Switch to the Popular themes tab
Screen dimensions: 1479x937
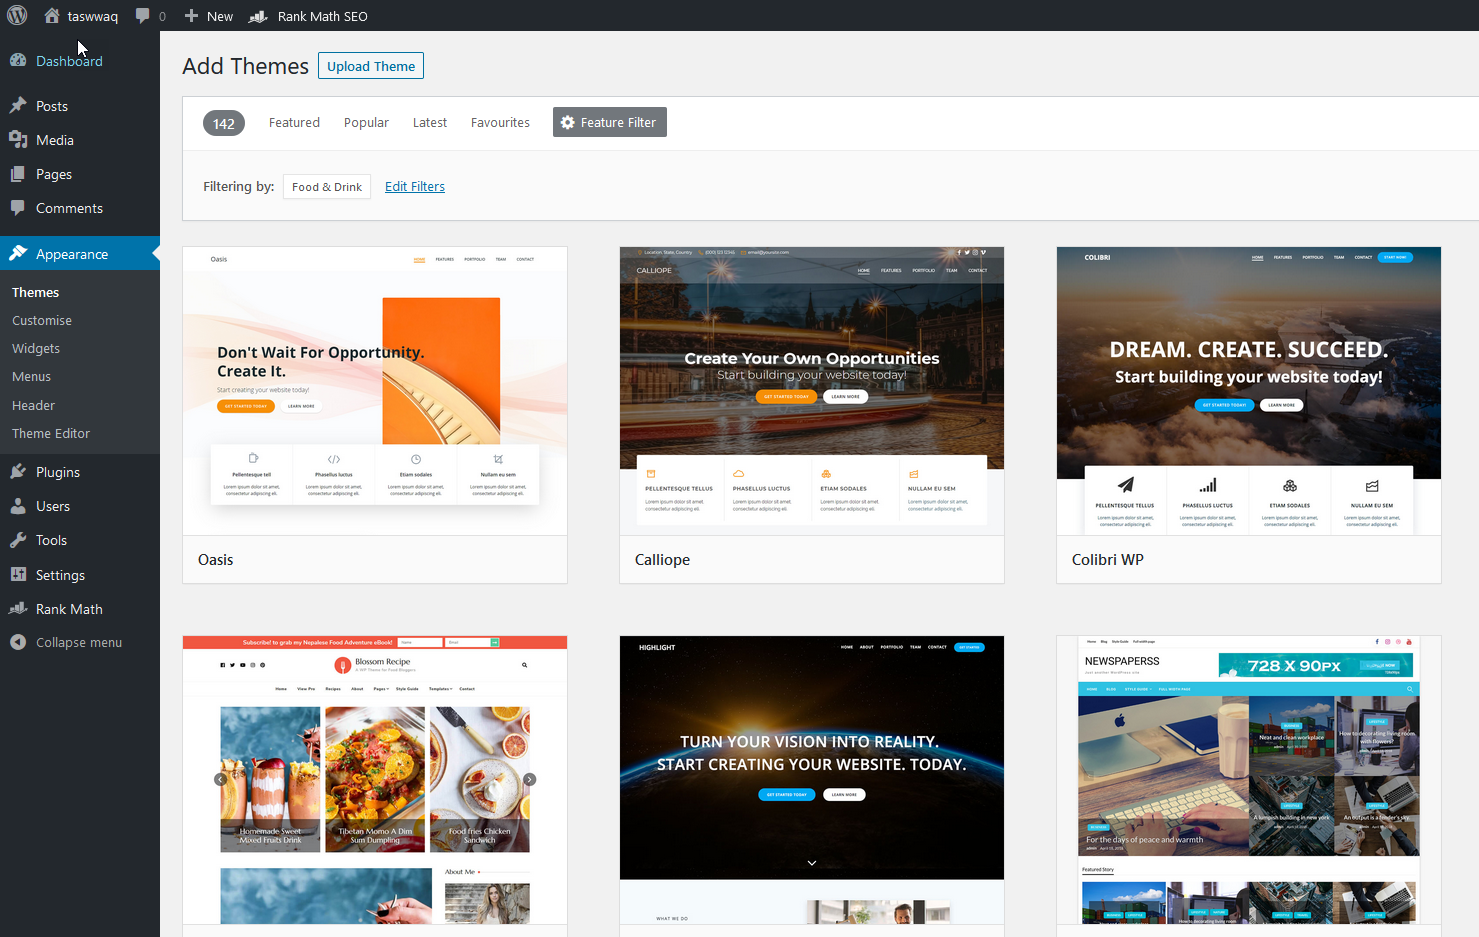coord(366,122)
